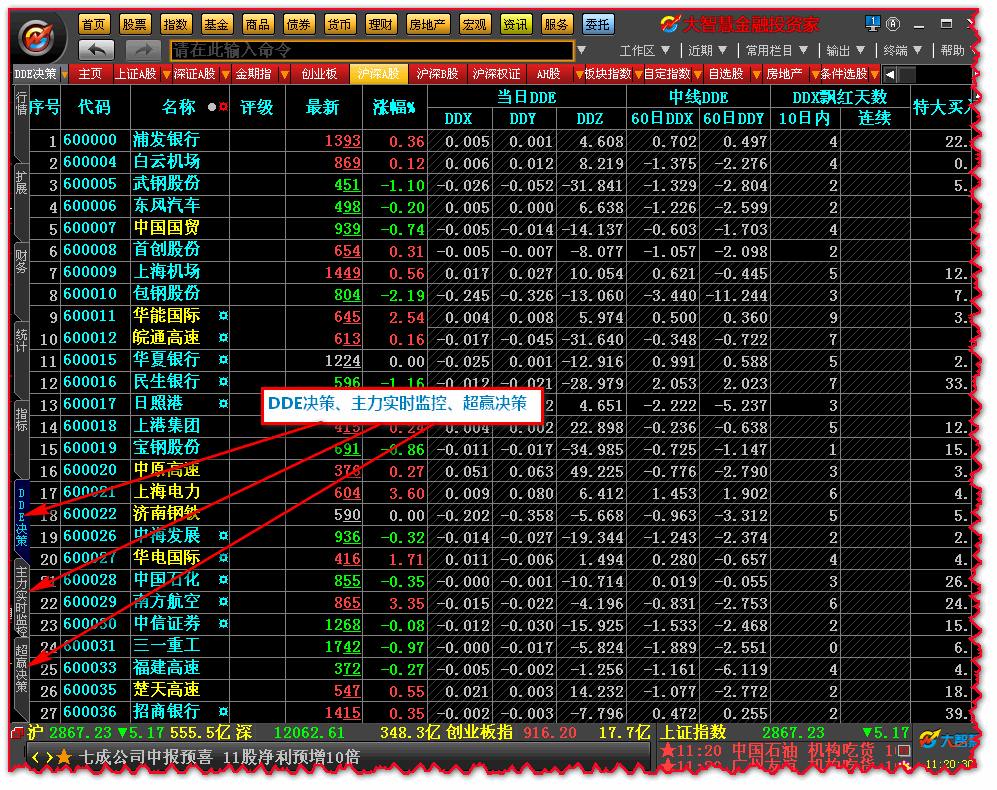Expand the dropdown arrow after 条件选股
Screen dimensions: 997x790
coord(875,74)
